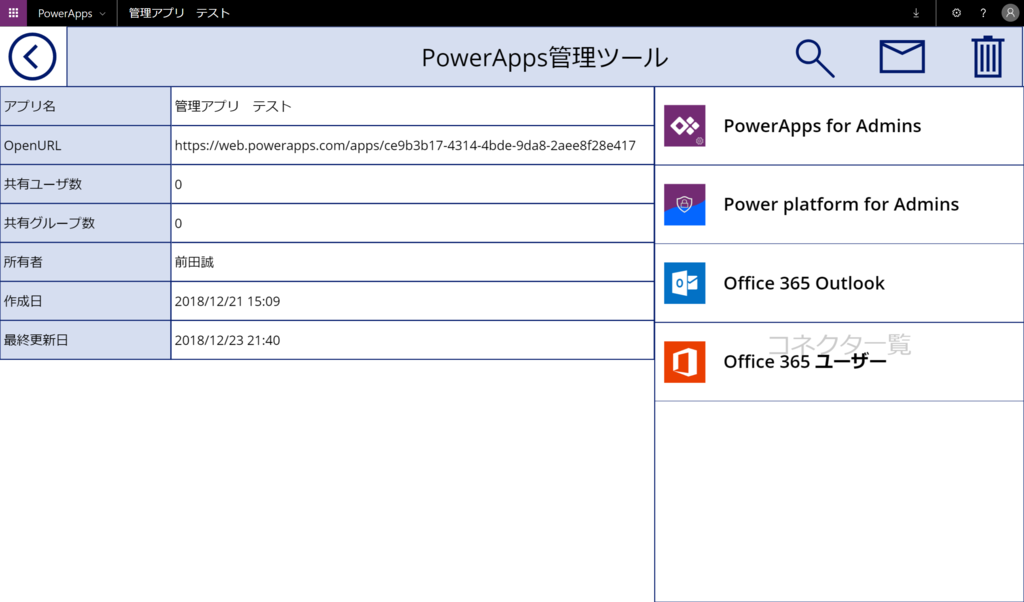Select PowerApps for Admins label

point(822,125)
